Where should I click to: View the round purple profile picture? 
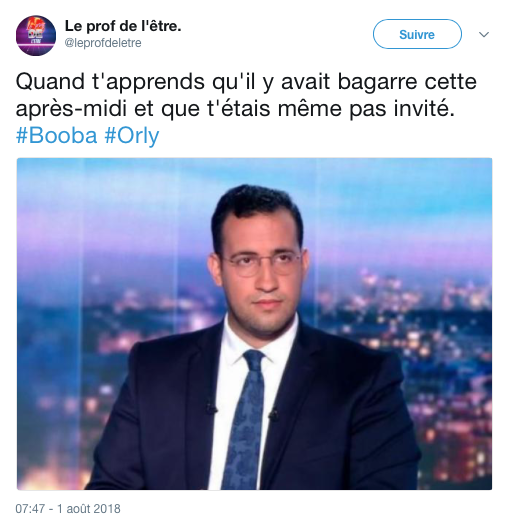(x=36, y=35)
